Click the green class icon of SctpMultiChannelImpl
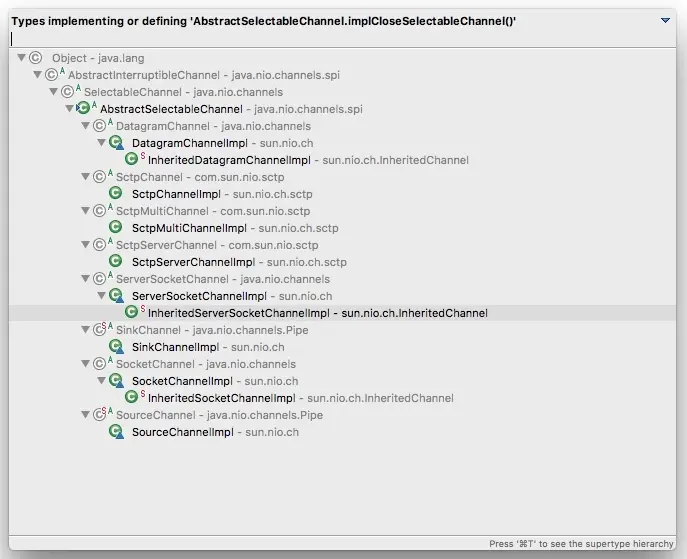This screenshot has height=559, width=687. point(115,227)
